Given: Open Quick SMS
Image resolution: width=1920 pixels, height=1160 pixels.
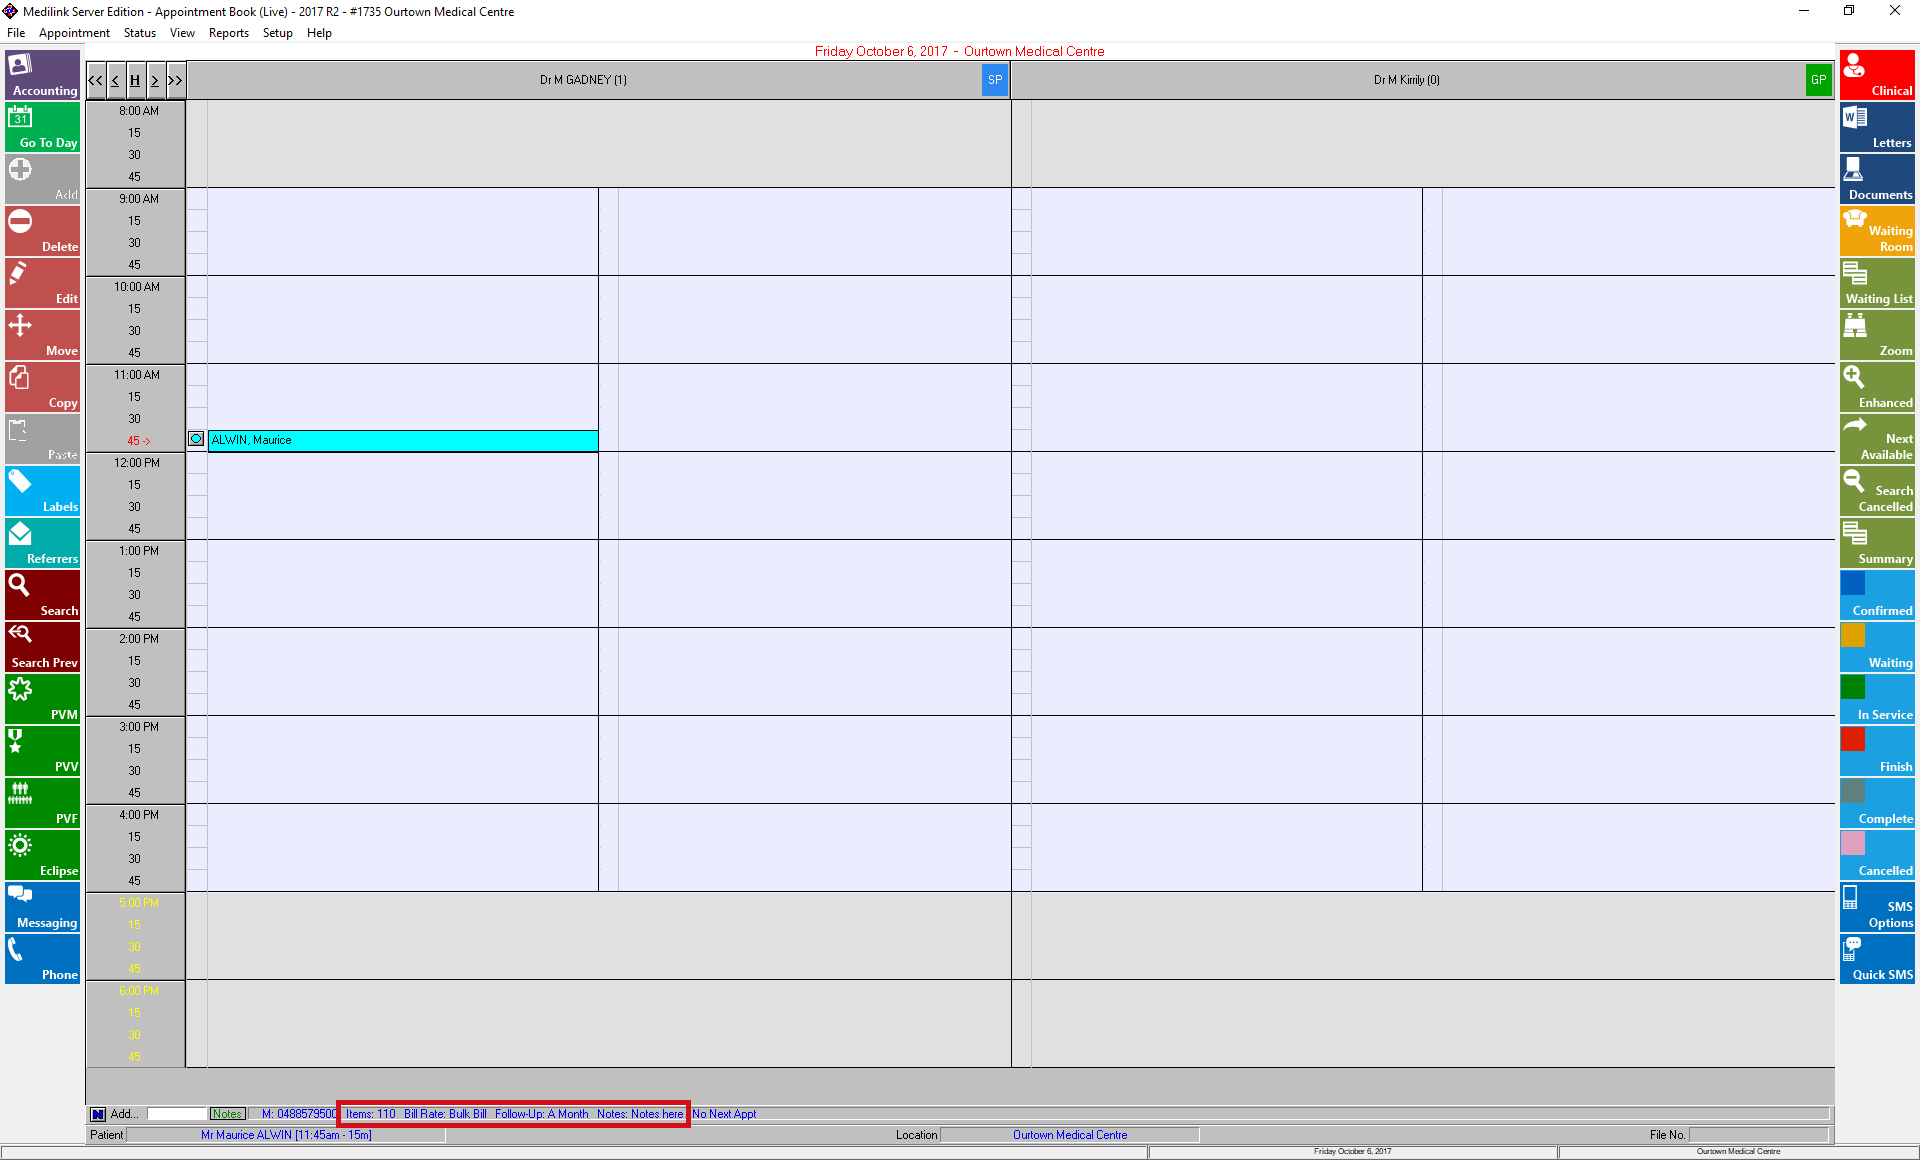Looking at the screenshot, I should click(x=1877, y=959).
